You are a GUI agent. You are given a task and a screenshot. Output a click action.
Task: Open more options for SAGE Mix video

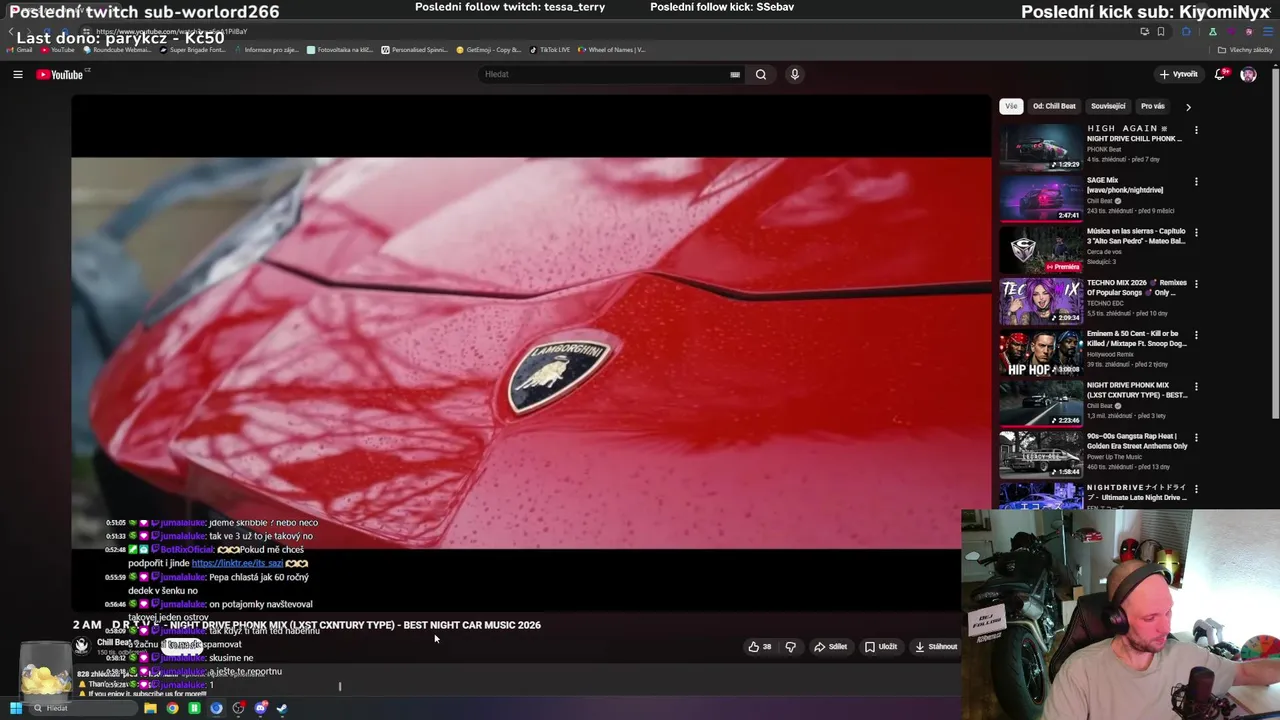point(1196,182)
